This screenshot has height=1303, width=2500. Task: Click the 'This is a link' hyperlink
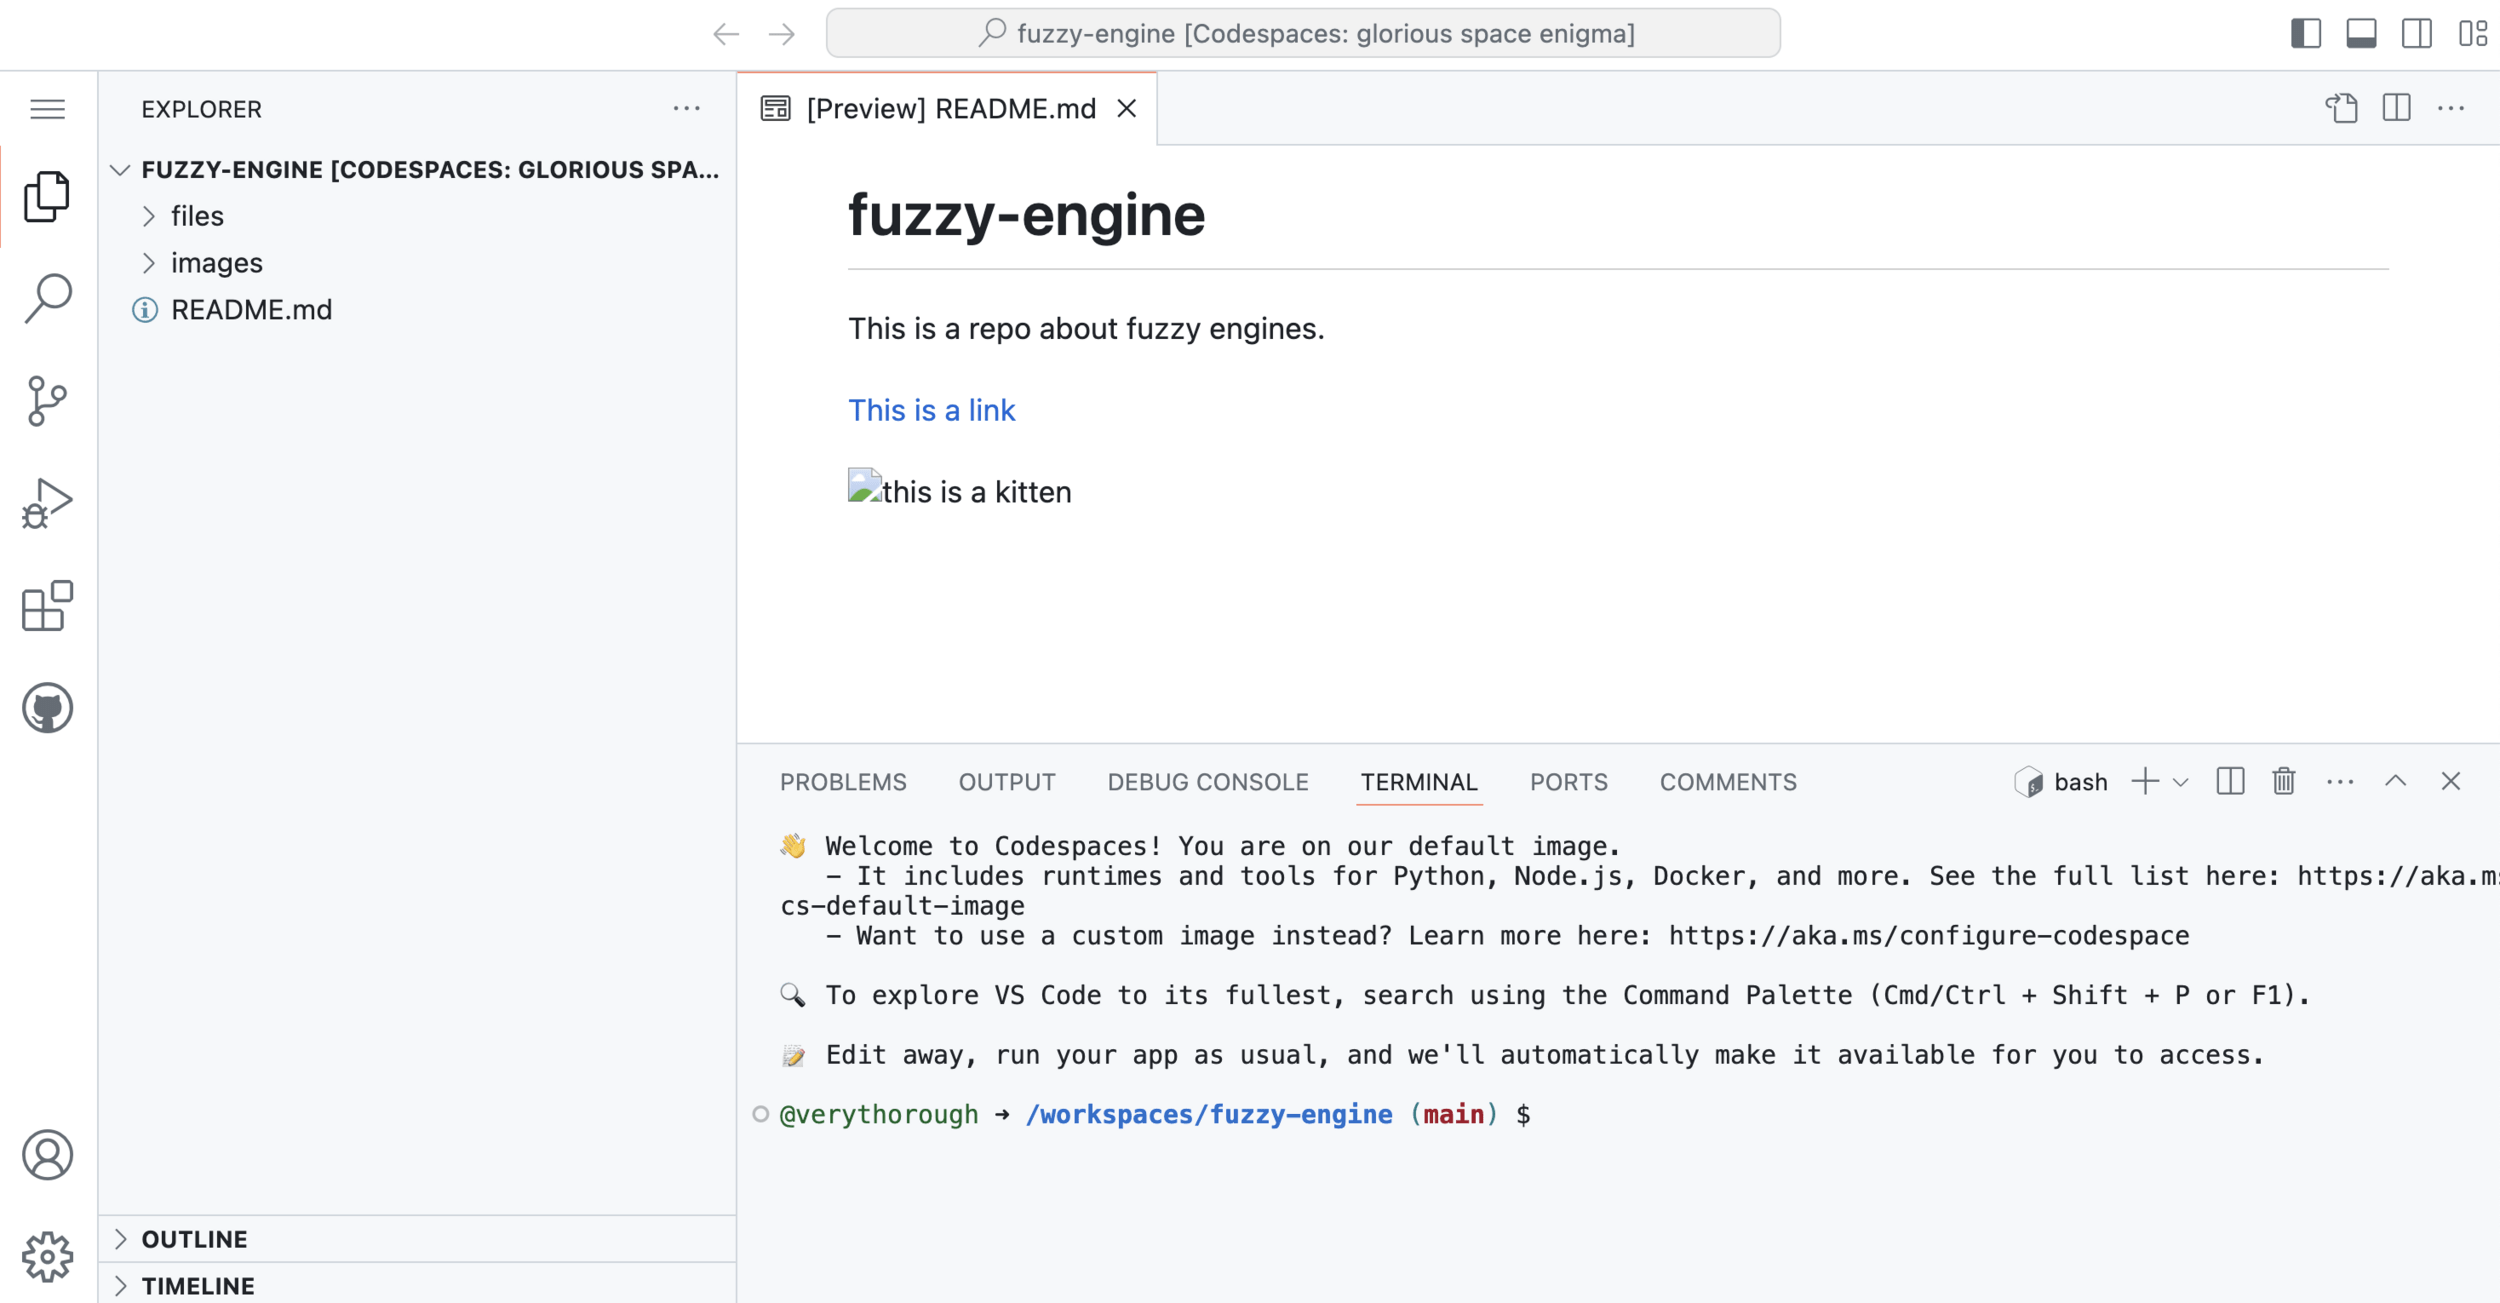coord(931,410)
